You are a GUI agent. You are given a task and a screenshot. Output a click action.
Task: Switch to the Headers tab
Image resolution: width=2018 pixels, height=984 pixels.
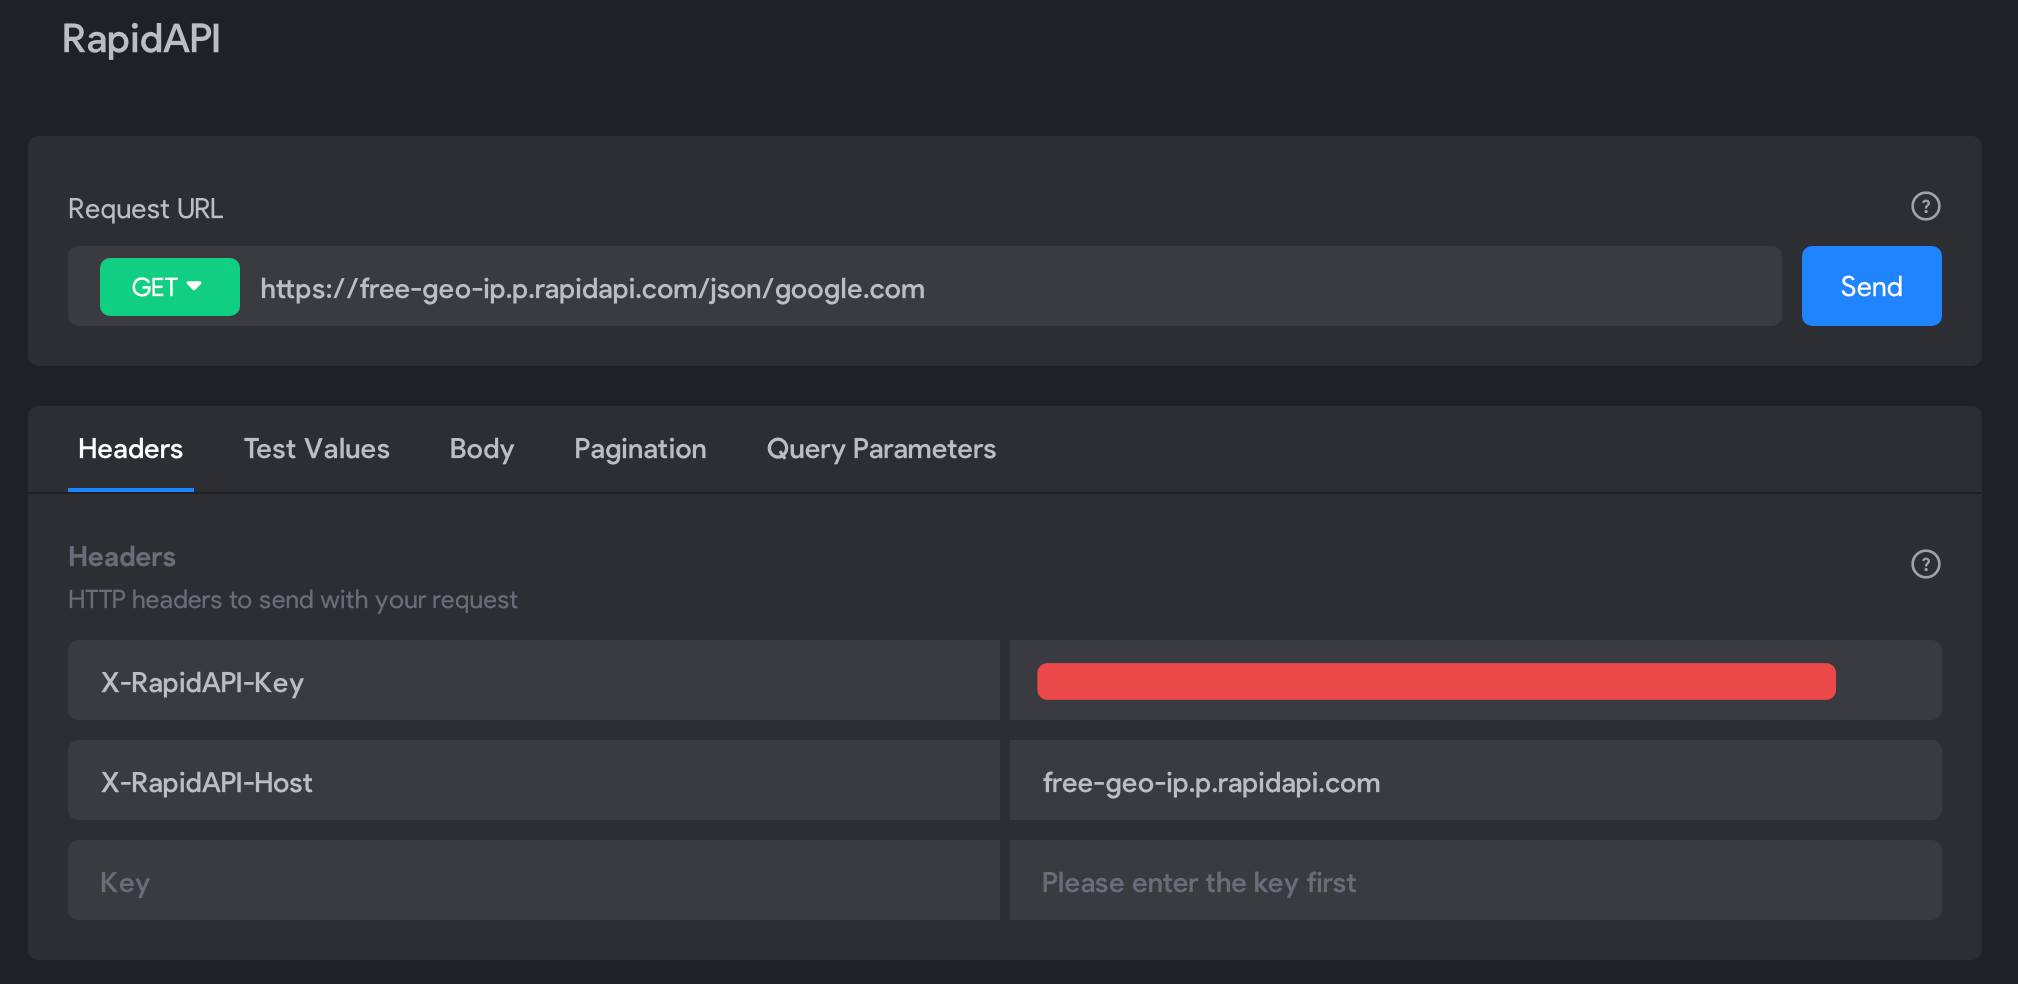point(130,449)
